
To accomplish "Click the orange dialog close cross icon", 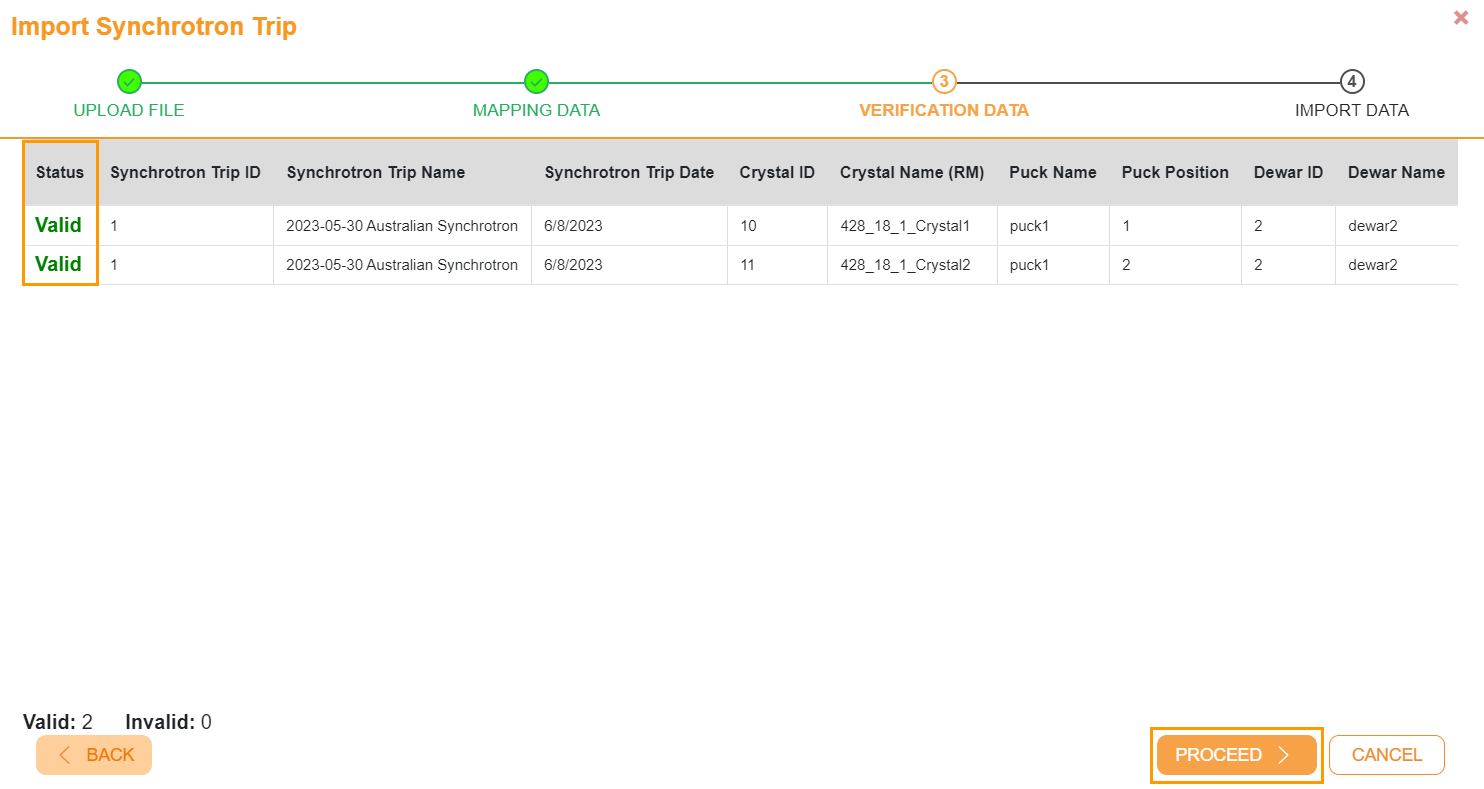I will coord(1460,17).
